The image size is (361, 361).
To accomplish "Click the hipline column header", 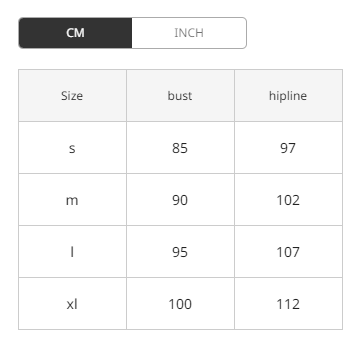I will pos(288,96).
